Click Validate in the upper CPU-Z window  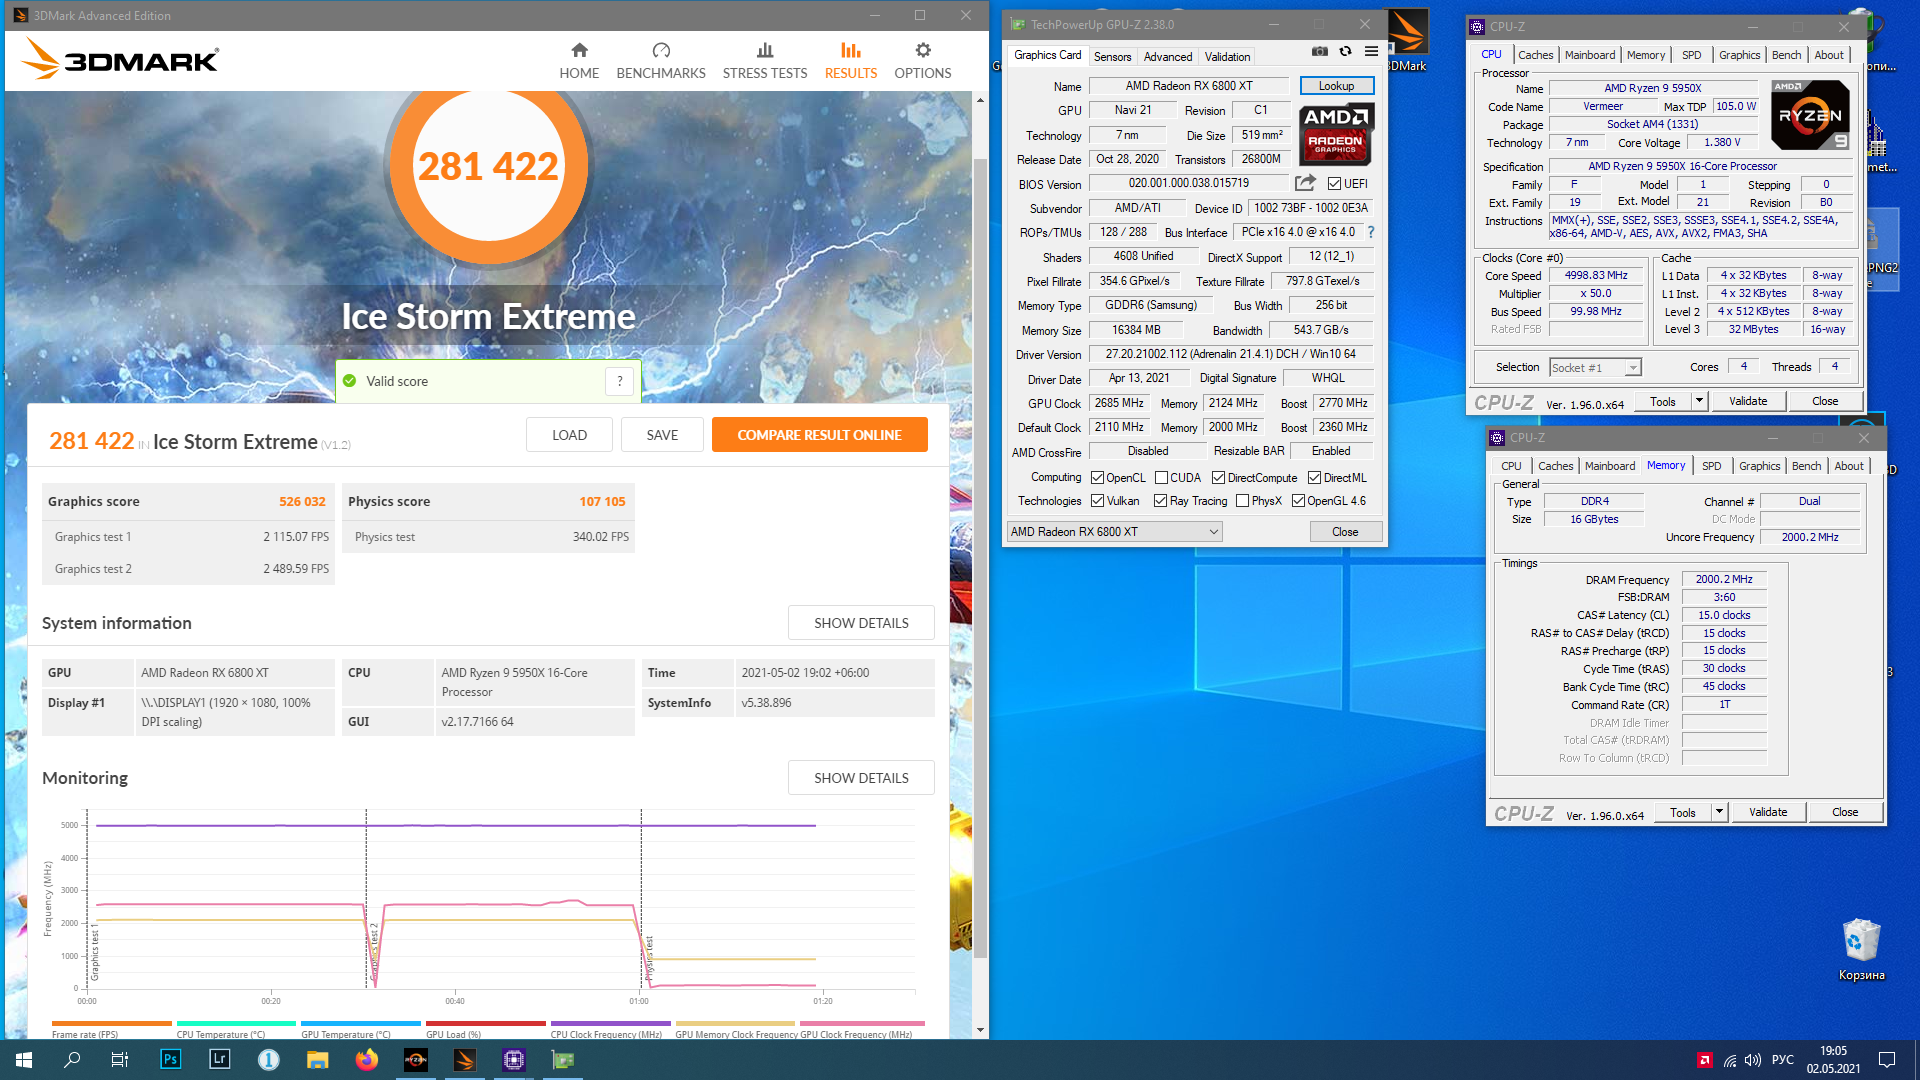tap(1748, 401)
